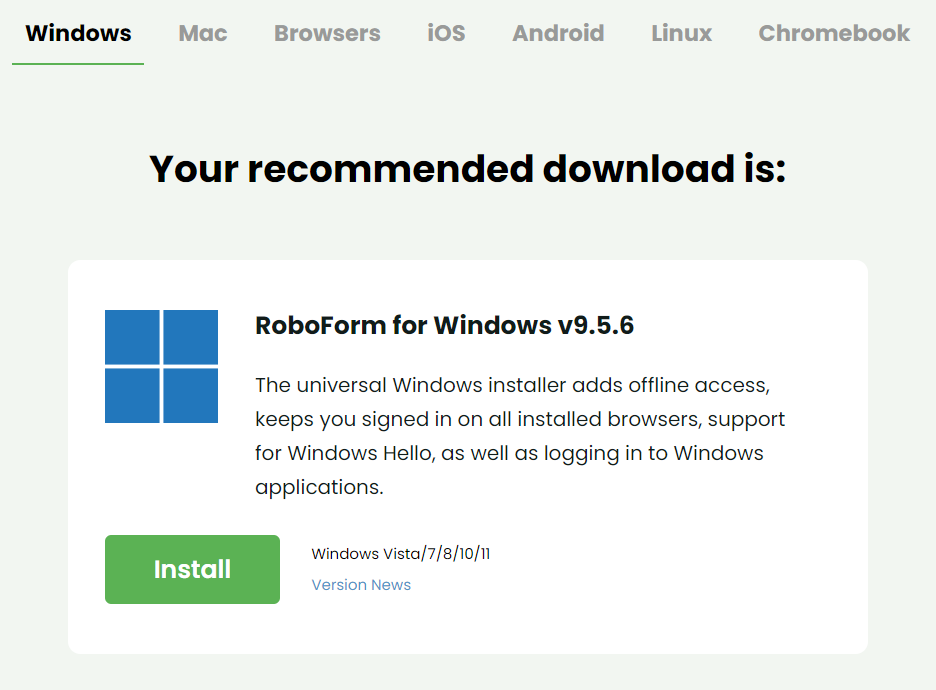Read Version News for the installer
936x690 pixels.
pos(361,584)
